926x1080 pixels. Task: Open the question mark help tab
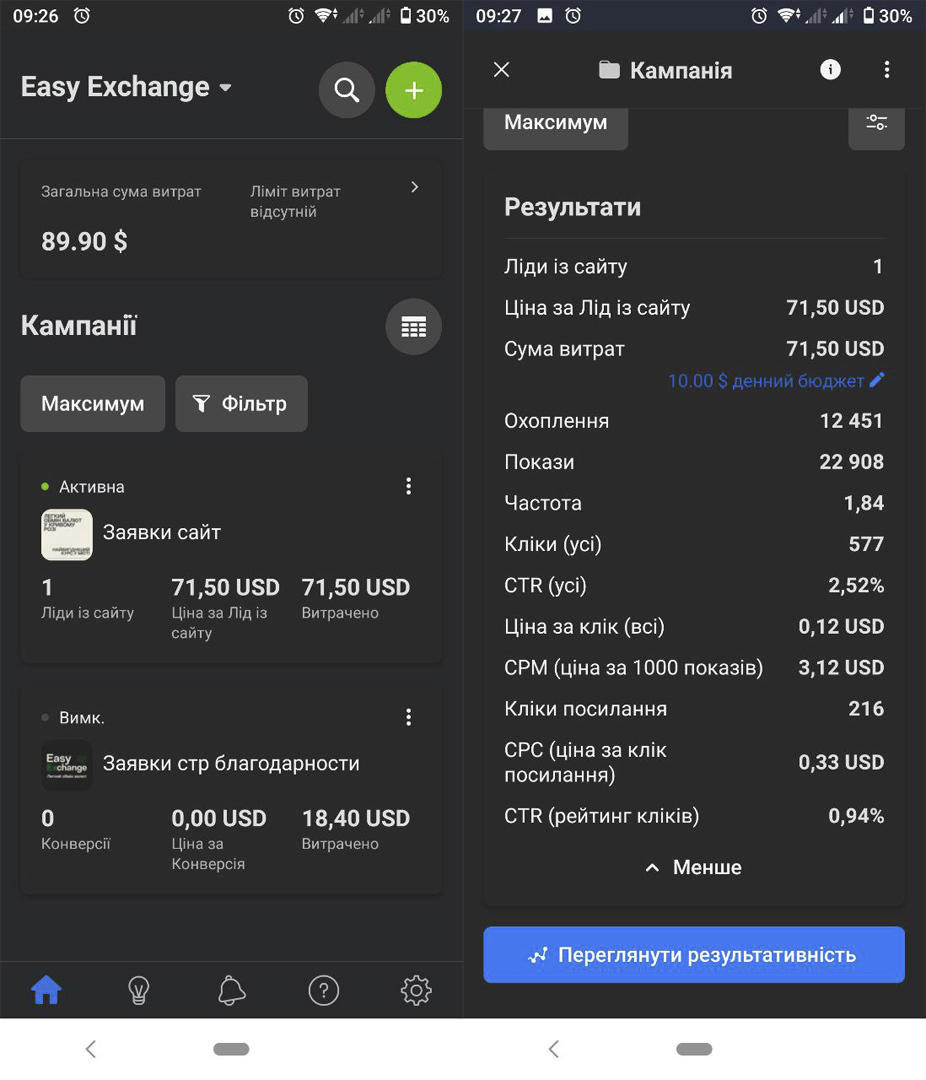[324, 990]
